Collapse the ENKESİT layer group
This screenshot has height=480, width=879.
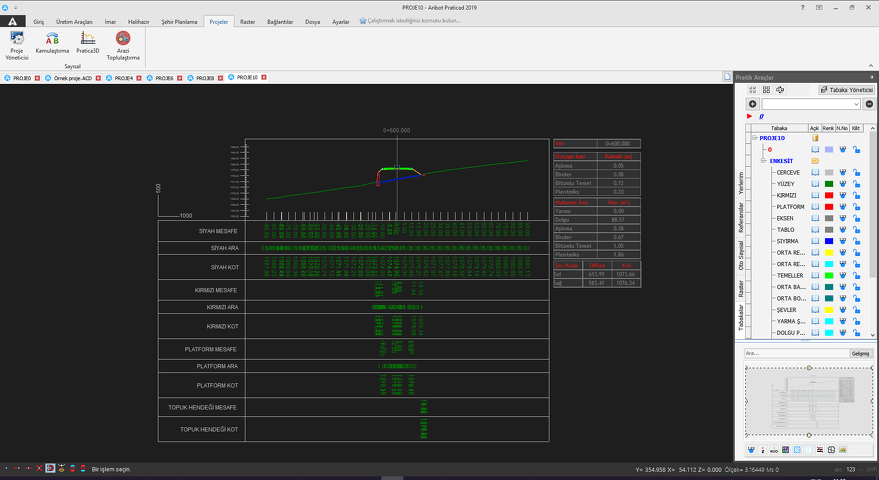[x=763, y=160]
